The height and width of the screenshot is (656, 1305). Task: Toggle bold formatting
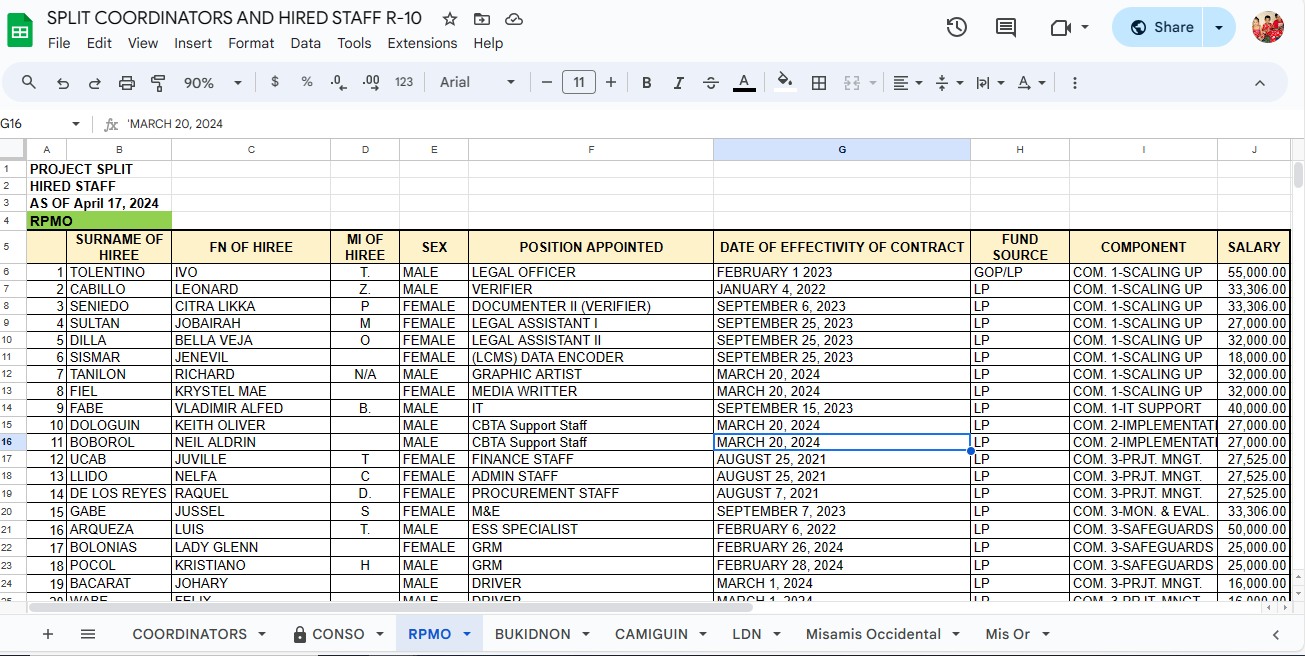point(647,82)
